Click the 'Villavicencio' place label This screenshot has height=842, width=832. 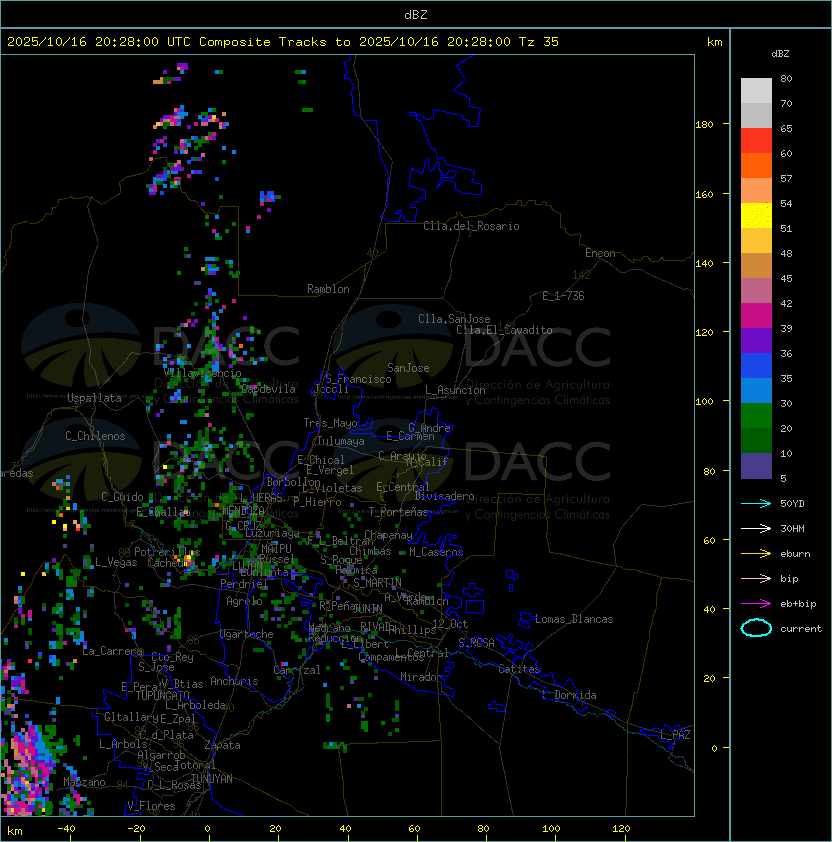coord(202,373)
